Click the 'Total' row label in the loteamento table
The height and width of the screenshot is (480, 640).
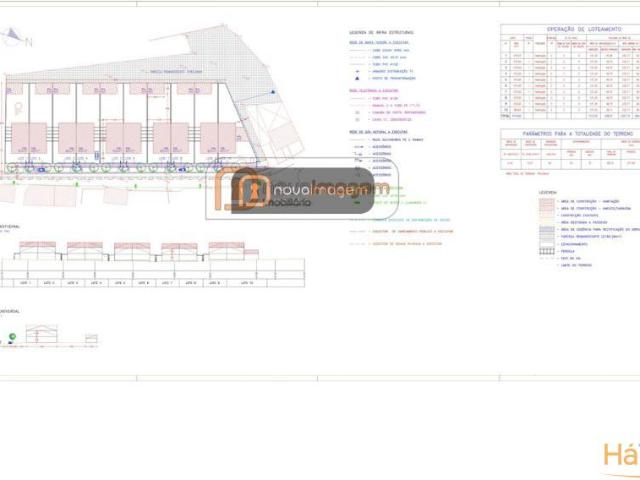pyautogui.click(x=505, y=116)
